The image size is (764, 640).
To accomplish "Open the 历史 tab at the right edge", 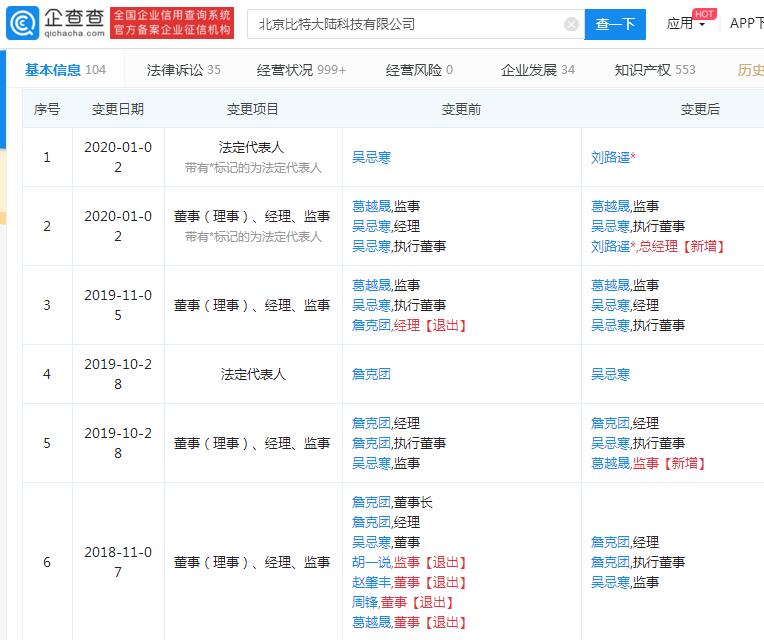I will point(750,70).
